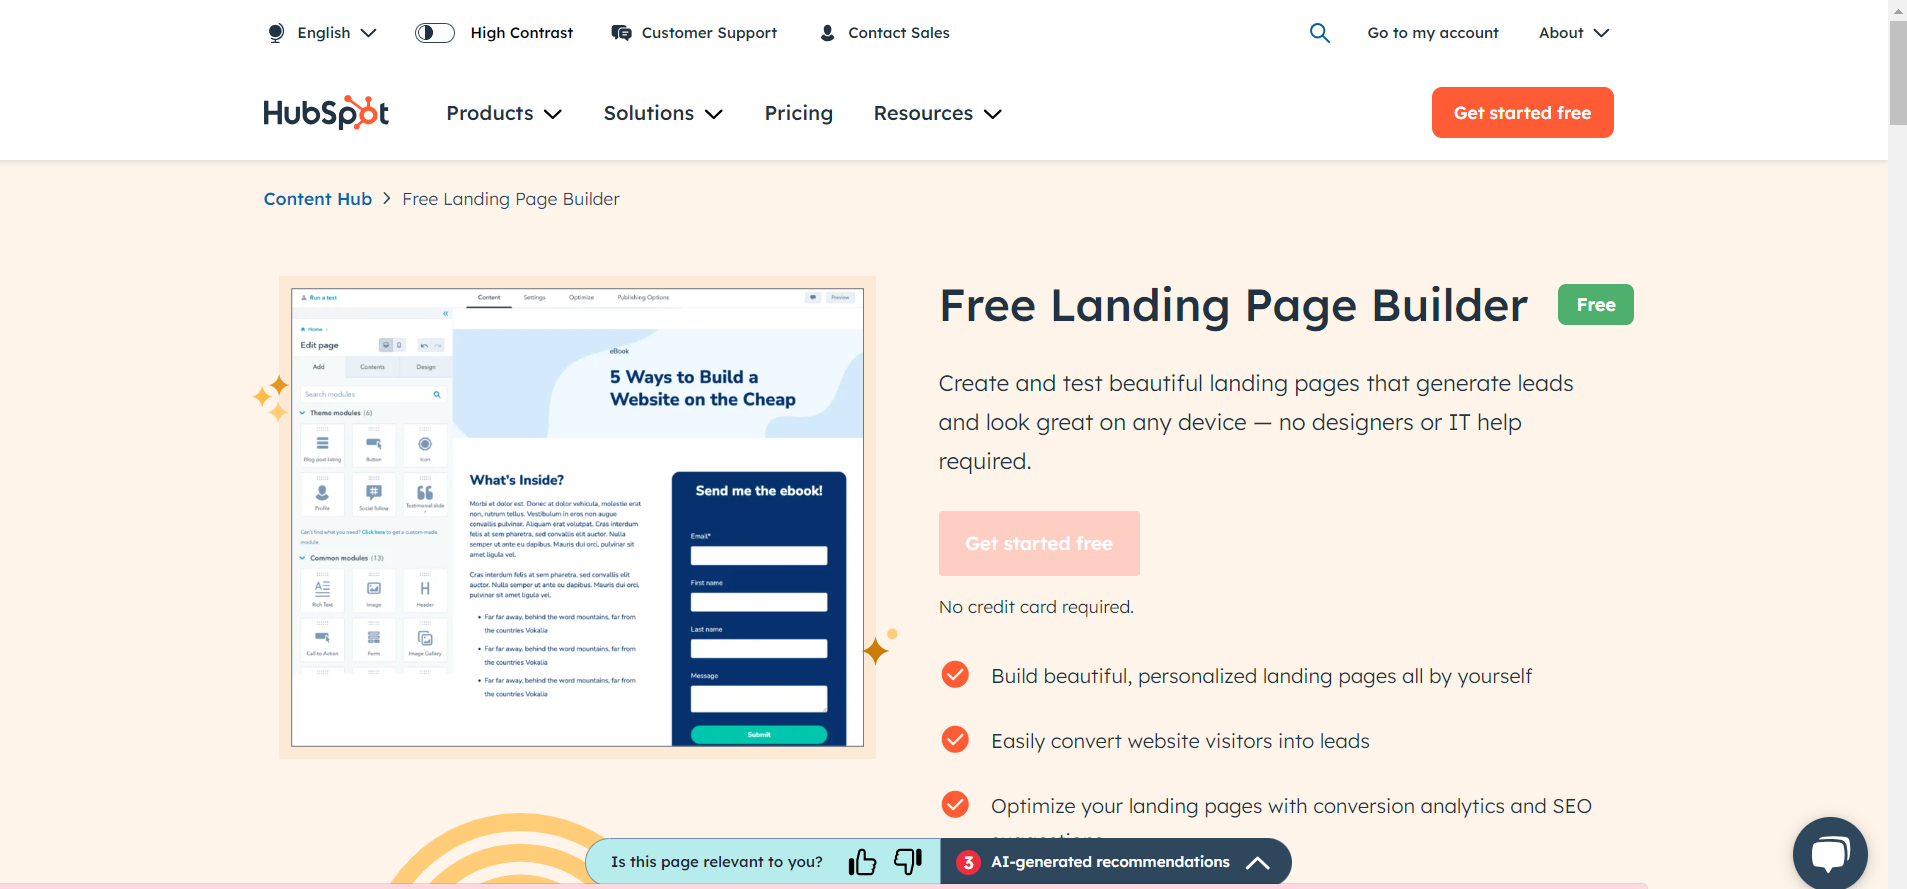Expand the Products menu
Screen dimensions: 1907x889
504,113
